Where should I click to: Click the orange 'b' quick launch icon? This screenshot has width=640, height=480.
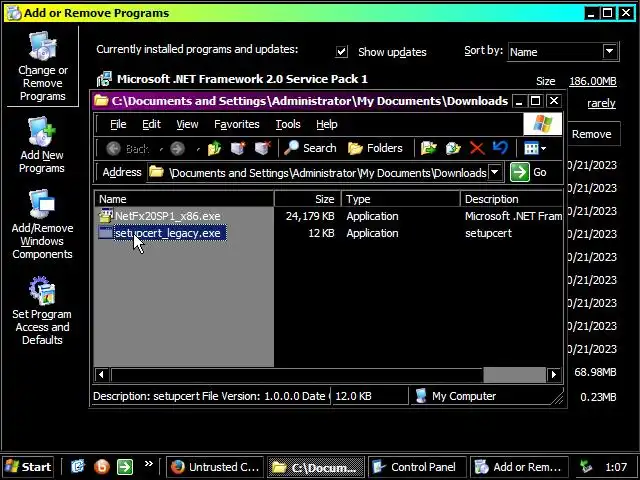[102, 466]
